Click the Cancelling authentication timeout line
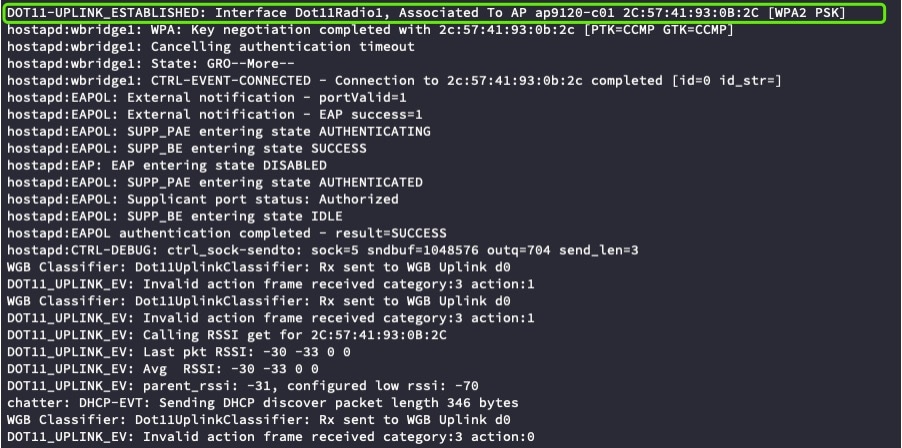The image size is (902, 448). 211,47
